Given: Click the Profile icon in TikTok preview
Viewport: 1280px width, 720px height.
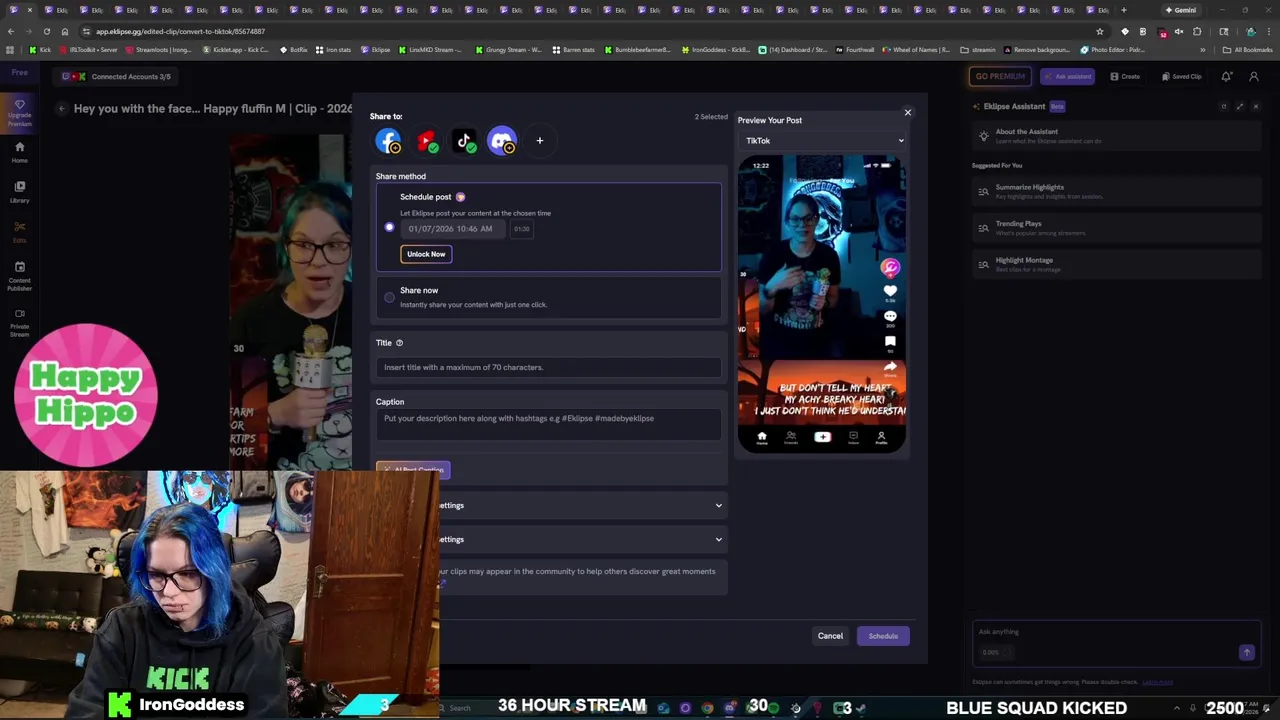Looking at the screenshot, I should pos(881,437).
